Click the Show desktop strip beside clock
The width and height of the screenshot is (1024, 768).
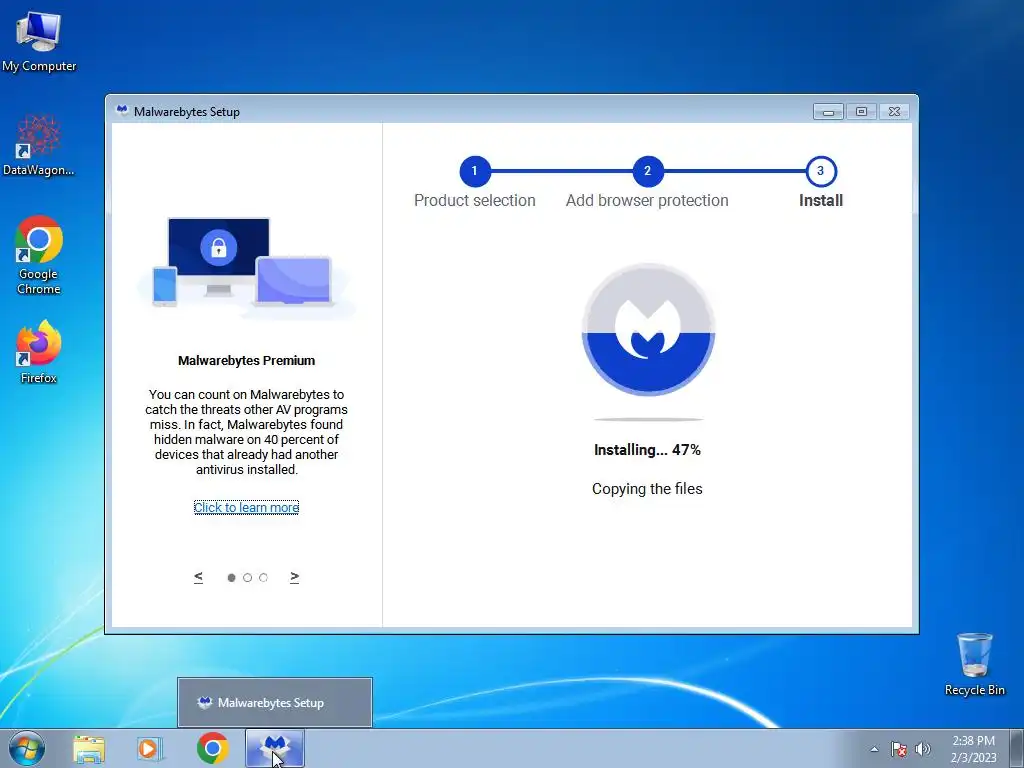tap(1017, 749)
